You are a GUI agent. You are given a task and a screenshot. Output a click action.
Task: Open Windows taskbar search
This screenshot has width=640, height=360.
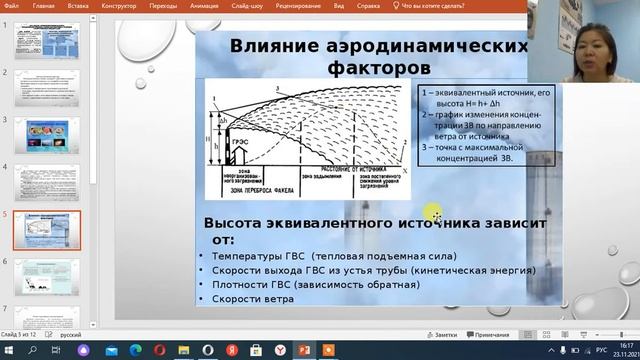pos(32,350)
